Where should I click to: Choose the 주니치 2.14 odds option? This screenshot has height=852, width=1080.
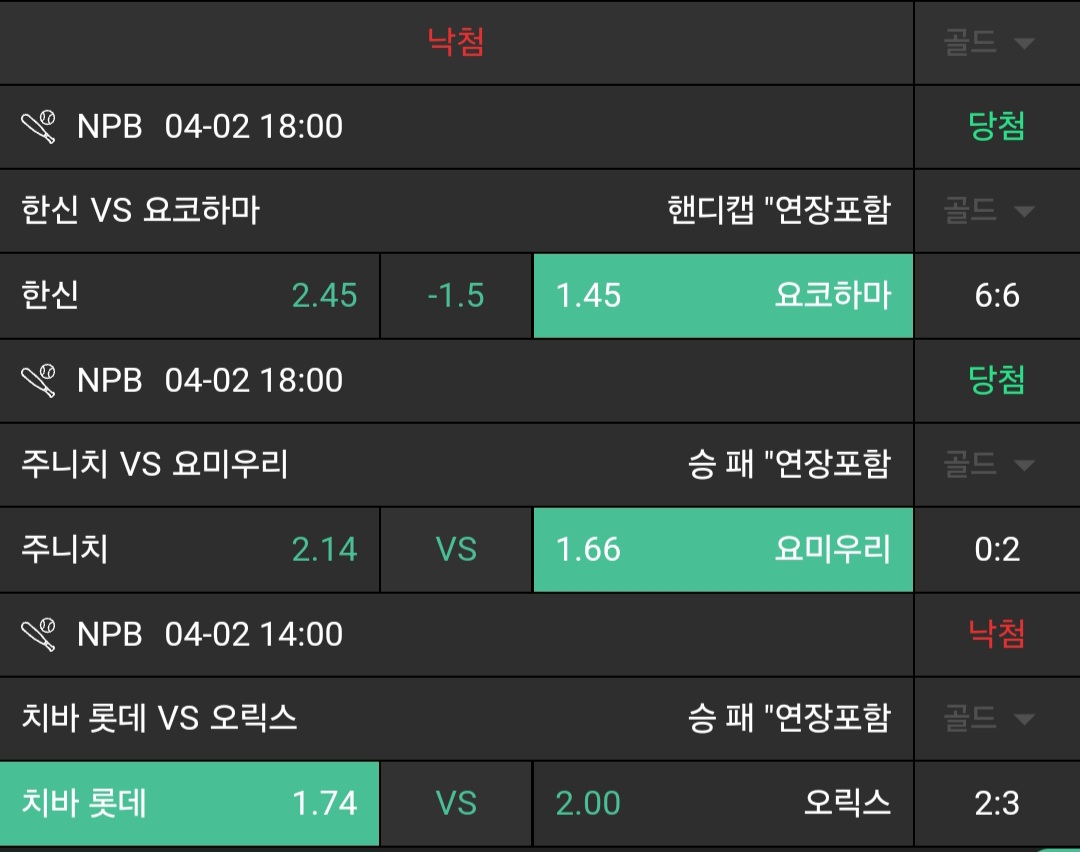tap(190, 550)
